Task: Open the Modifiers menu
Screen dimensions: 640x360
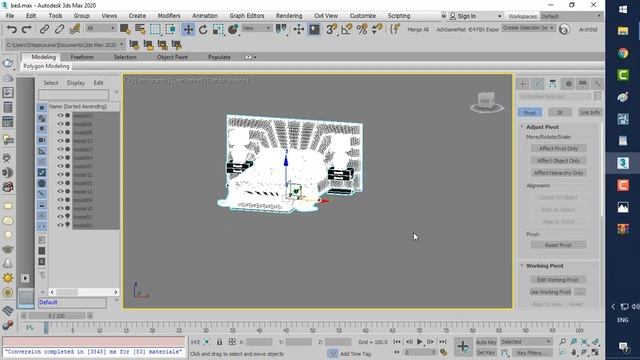Action: (169, 16)
